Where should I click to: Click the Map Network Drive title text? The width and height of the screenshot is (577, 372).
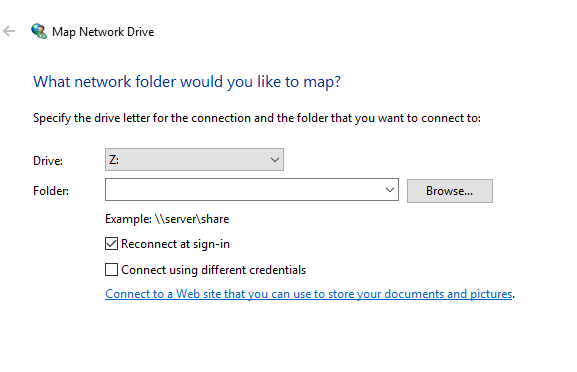click(103, 32)
